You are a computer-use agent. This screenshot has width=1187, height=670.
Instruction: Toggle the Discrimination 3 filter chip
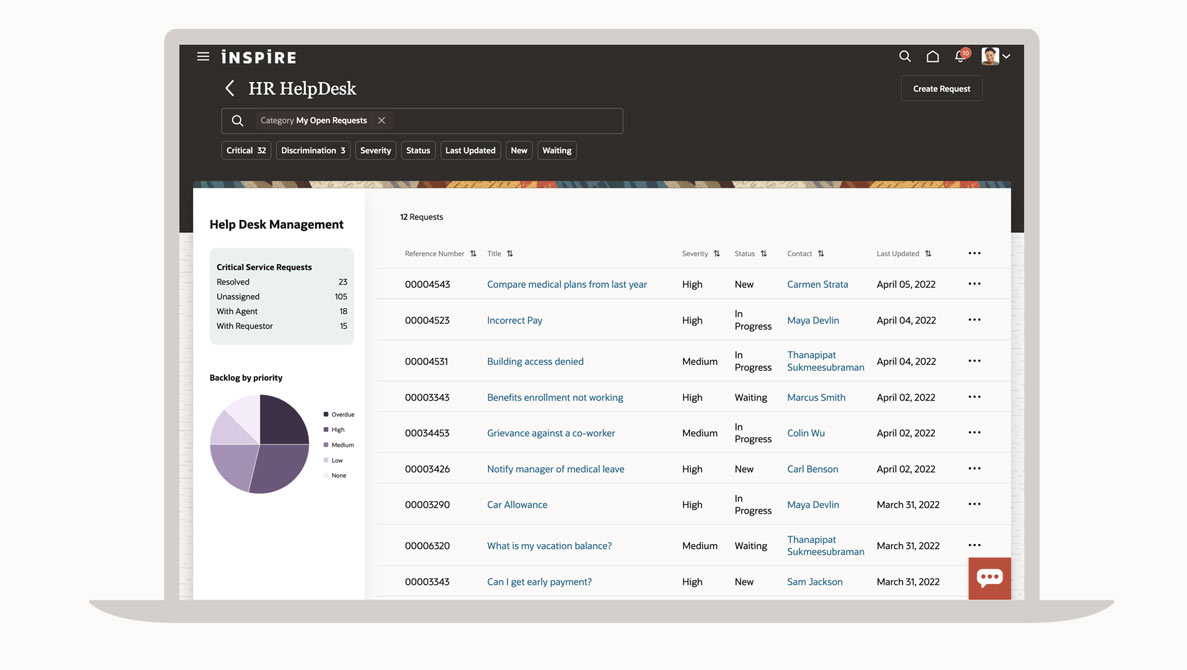pyautogui.click(x=313, y=150)
